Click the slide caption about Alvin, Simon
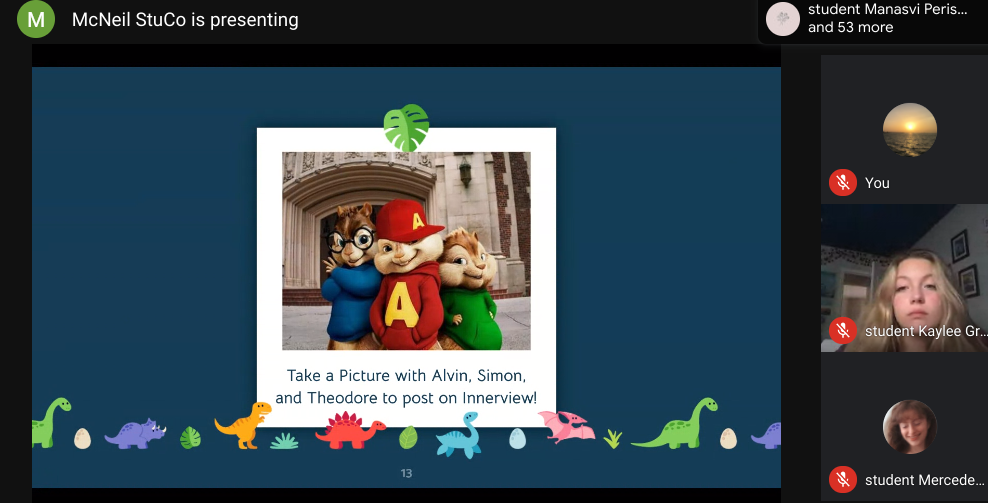This screenshot has height=503, width=988. tap(406, 386)
